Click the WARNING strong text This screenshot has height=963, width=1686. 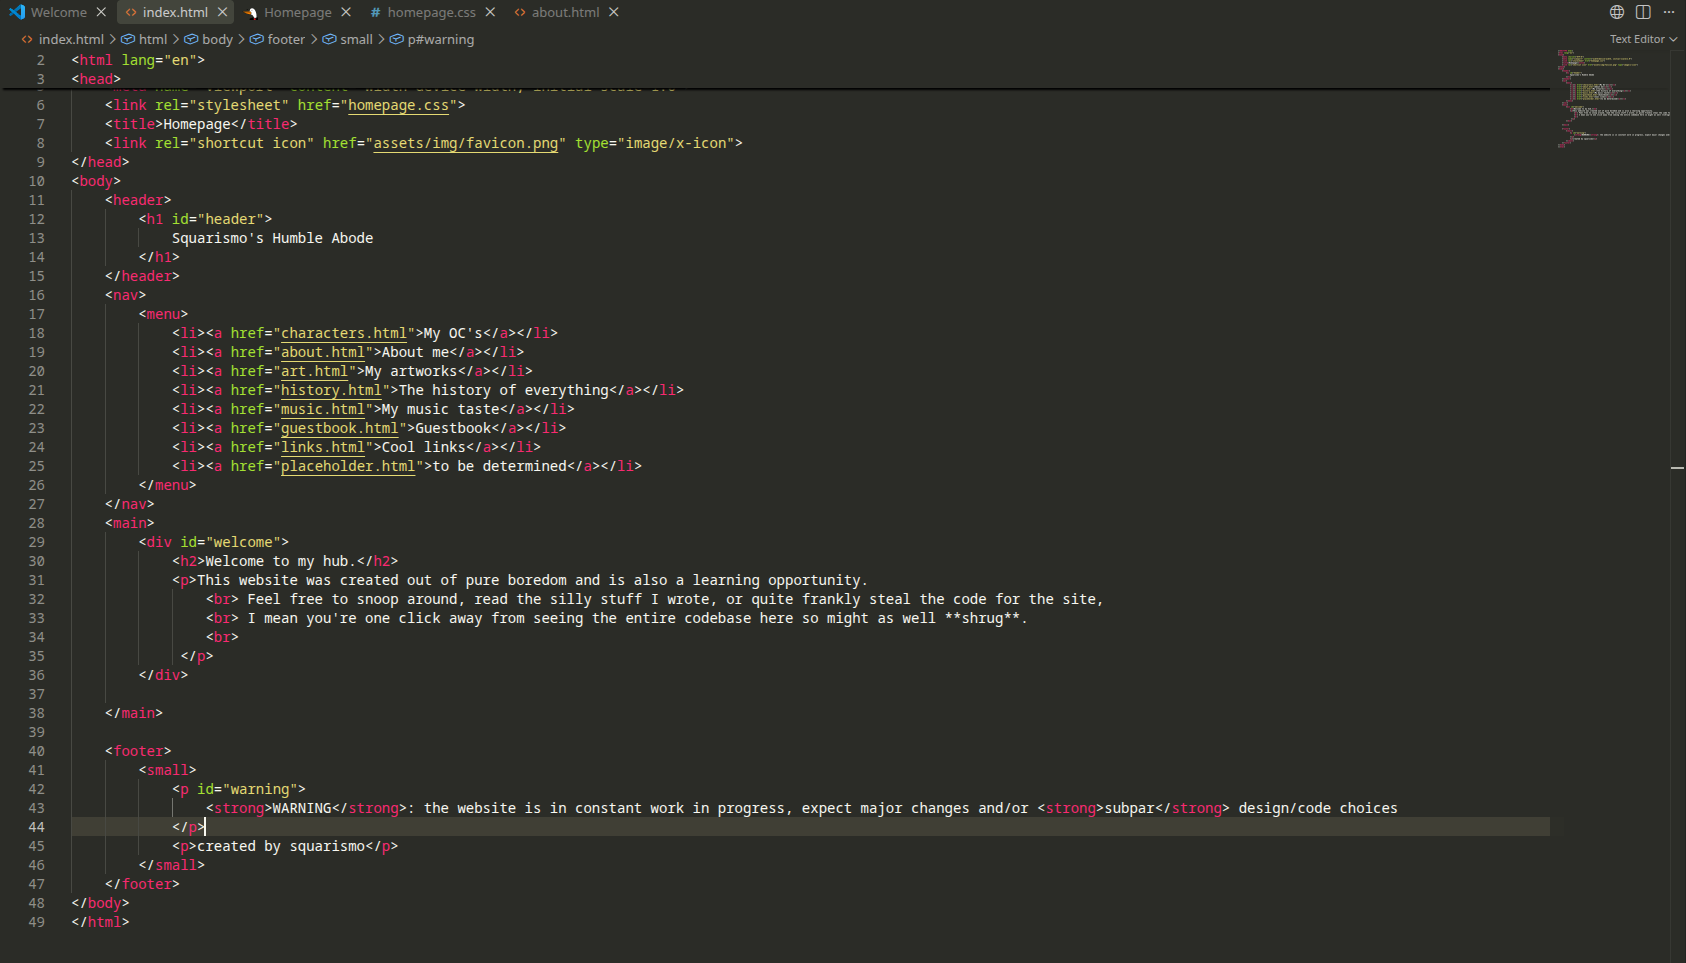[x=302, y=808]
